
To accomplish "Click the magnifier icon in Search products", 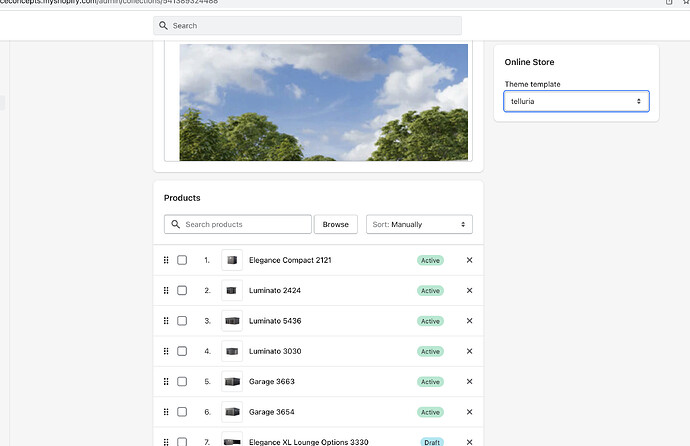I will pyautogui.click(x=176, y=225).
